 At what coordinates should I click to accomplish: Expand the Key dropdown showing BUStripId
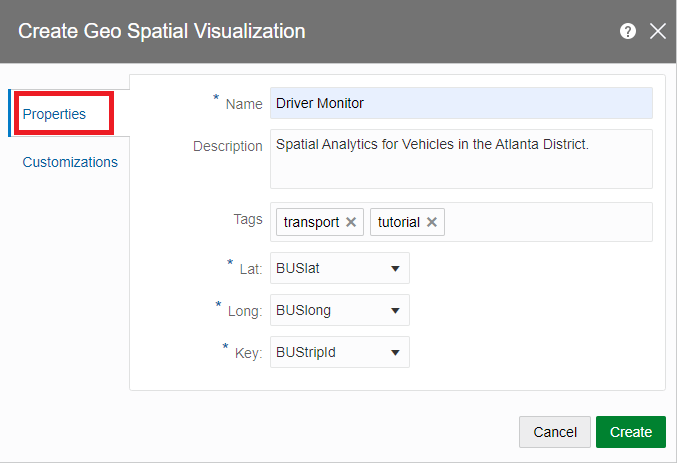click(x=340, y=352)
